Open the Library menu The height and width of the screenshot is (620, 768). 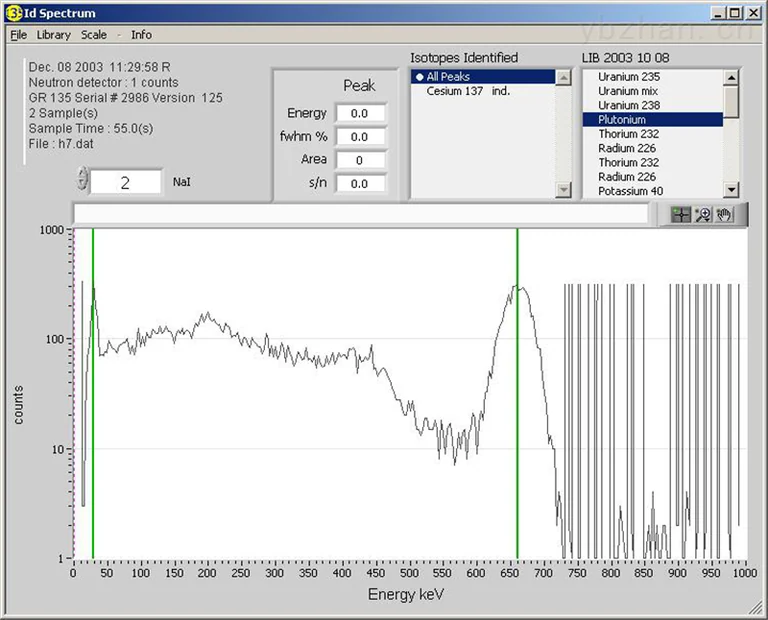54,35
